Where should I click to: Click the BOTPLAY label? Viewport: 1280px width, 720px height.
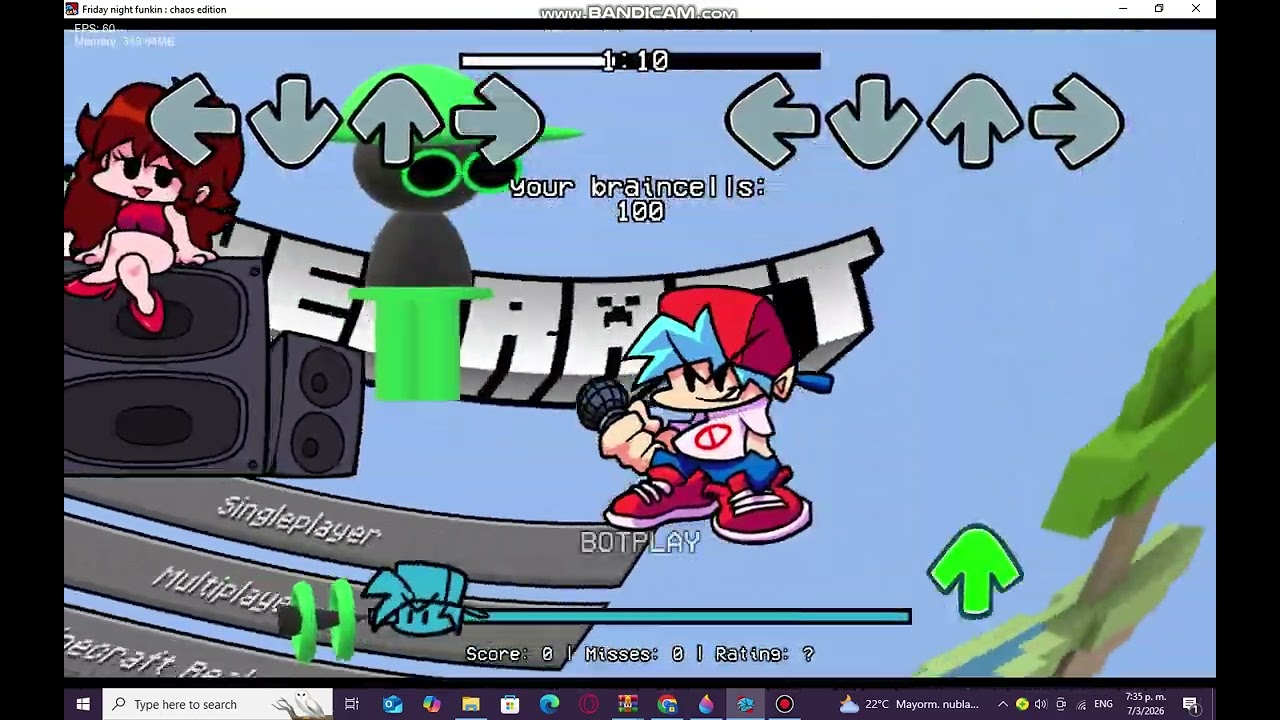(x=640, y=542)
